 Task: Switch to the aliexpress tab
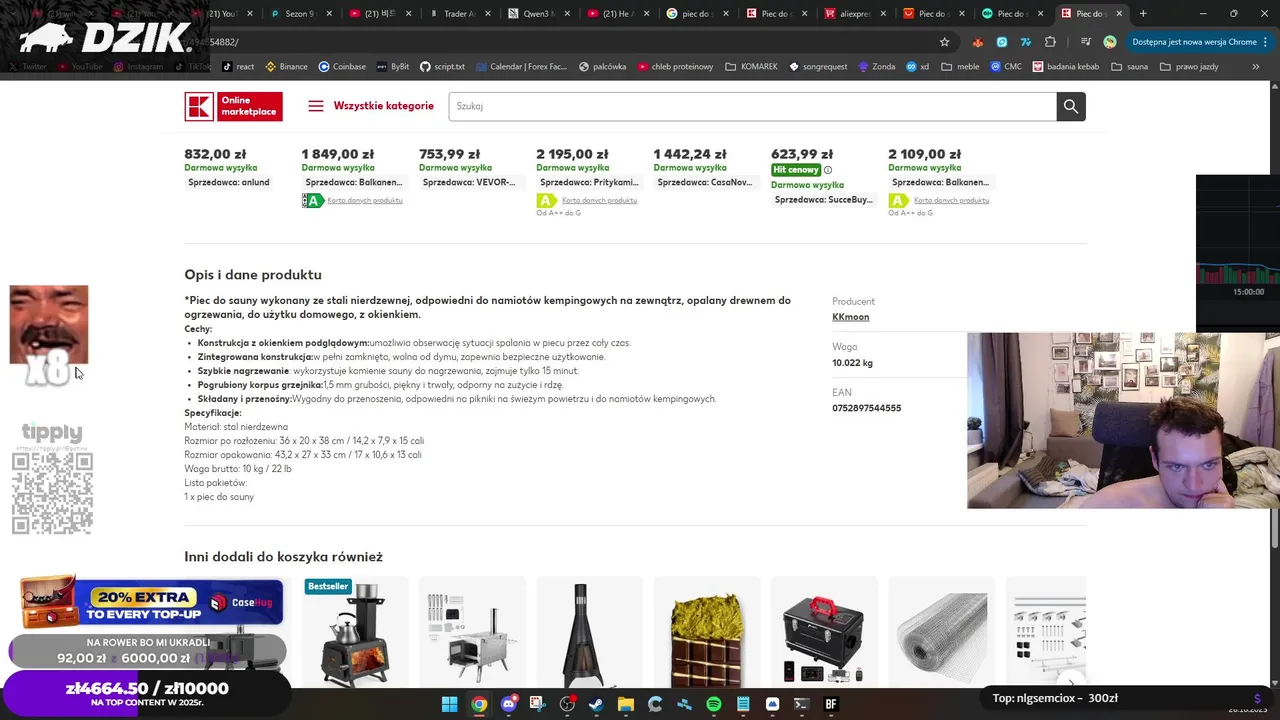[855, 14]
